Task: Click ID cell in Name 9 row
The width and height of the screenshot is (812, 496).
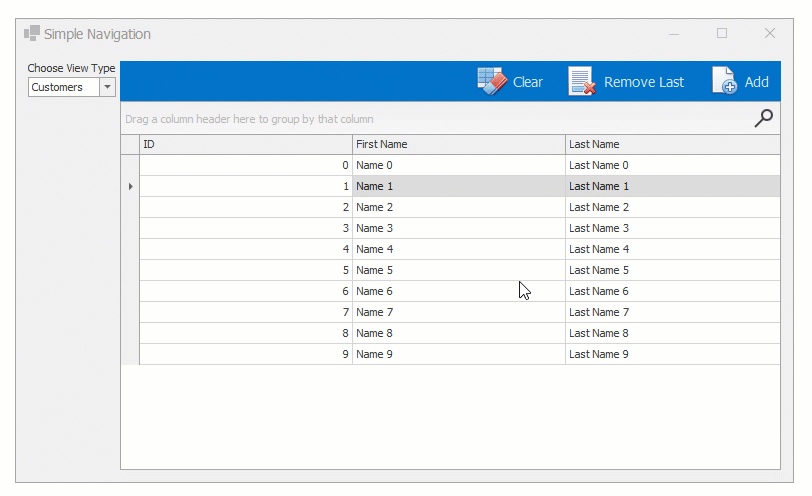Action: click(245, 354)
